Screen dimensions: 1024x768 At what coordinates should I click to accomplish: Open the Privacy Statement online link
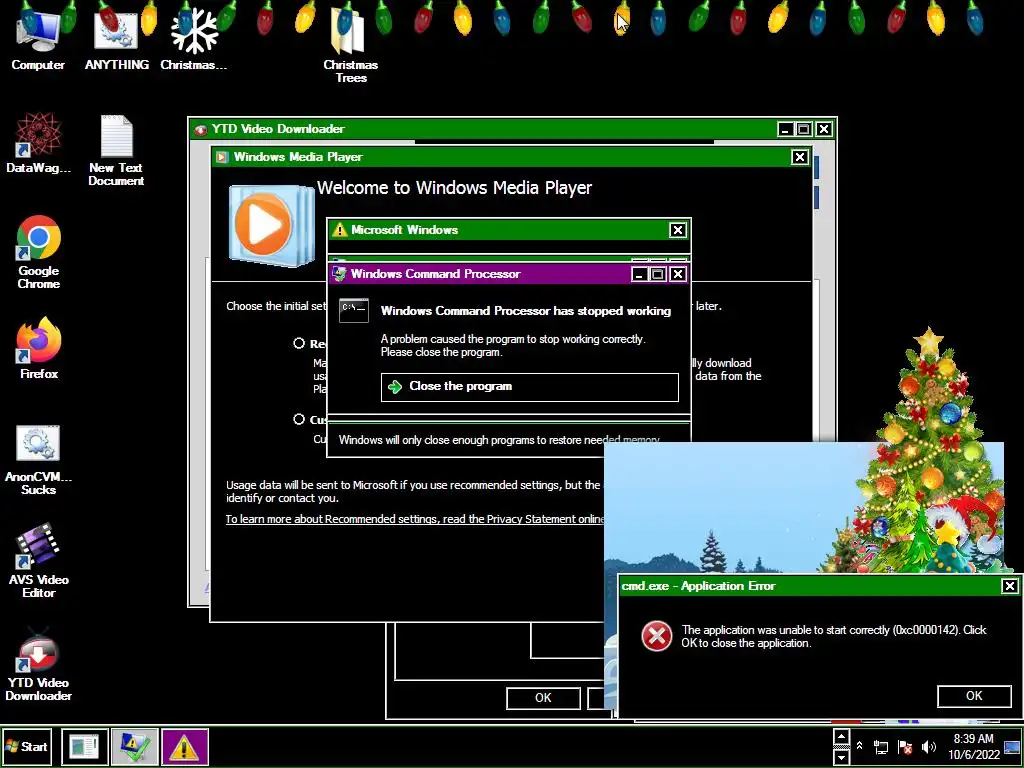[x=415, y=519]
